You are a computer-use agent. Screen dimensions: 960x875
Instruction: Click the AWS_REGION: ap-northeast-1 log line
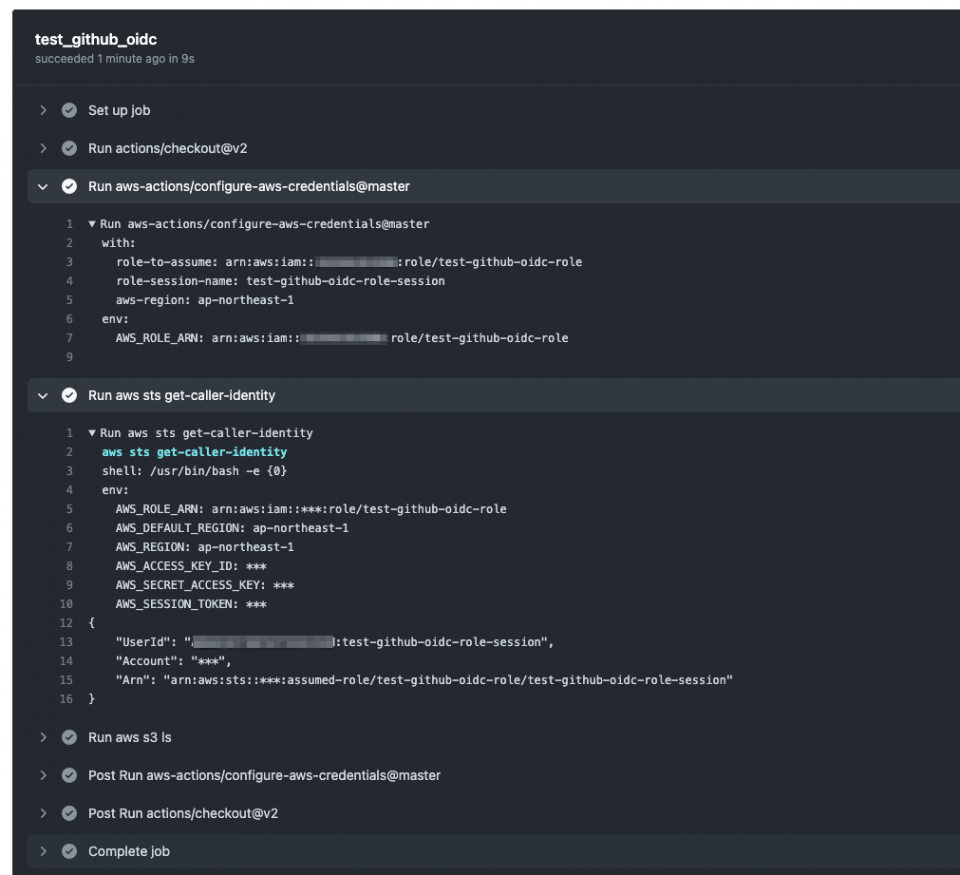pyautogui.click(x=204, y=547)
